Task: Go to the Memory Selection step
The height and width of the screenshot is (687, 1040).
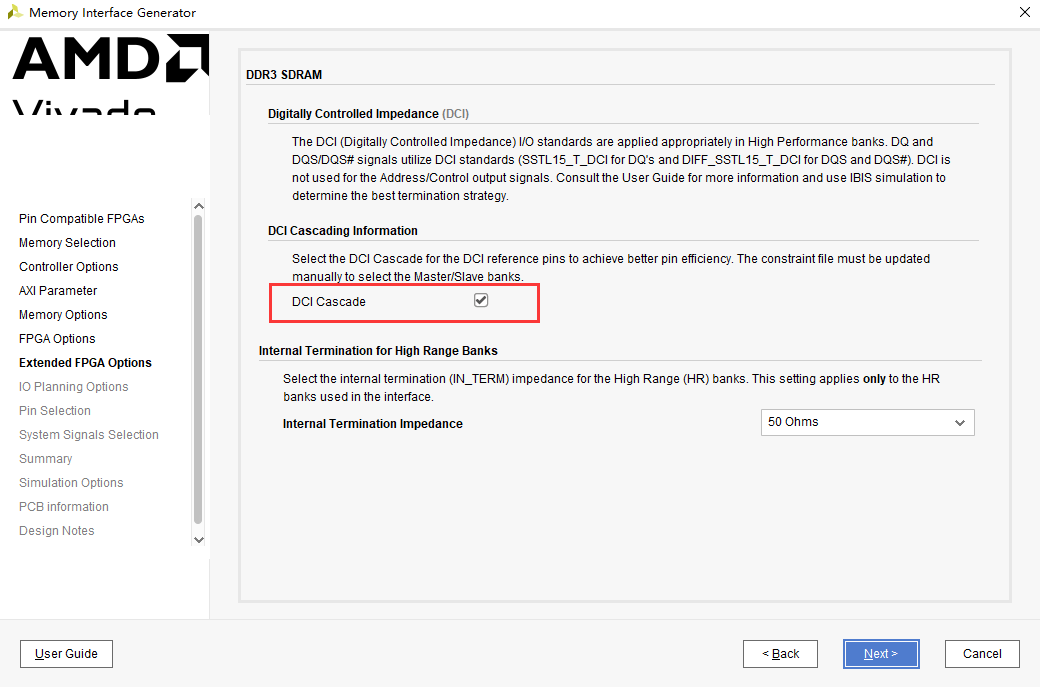Action: click(x=67, y=243)
